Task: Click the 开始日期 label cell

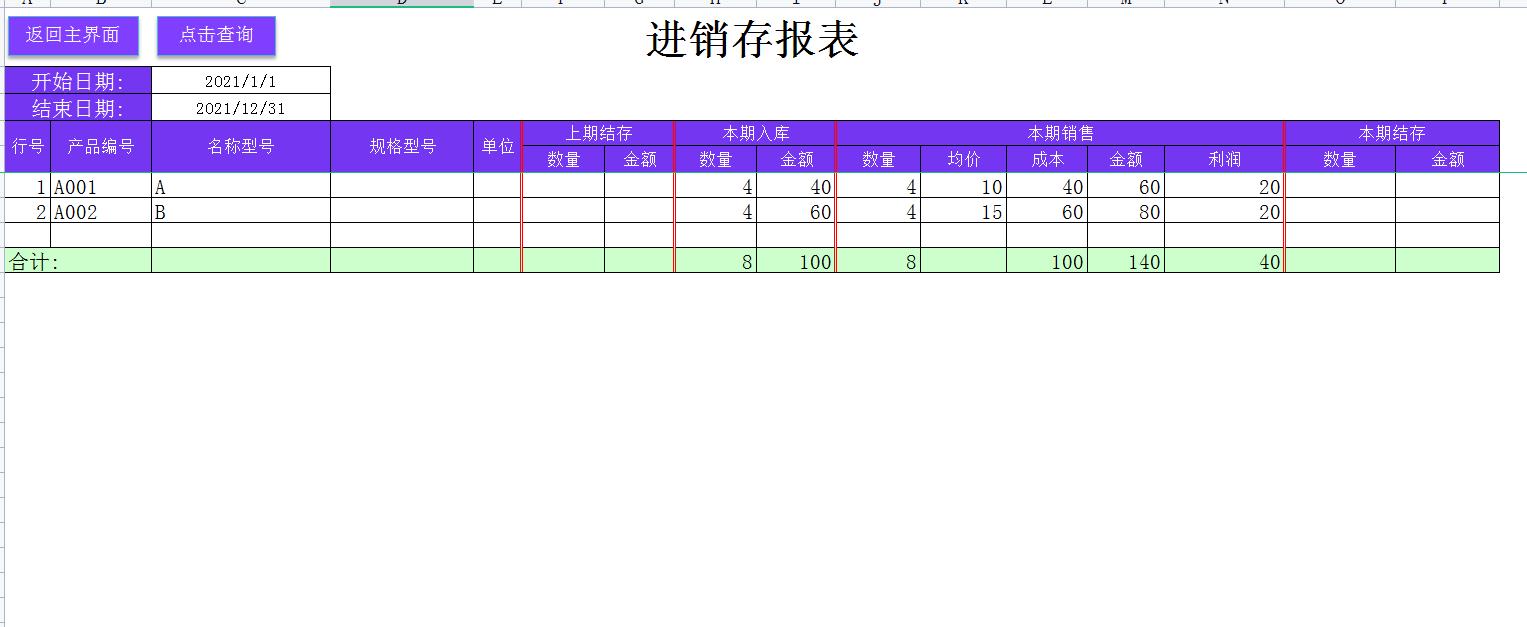Action: (x=75, y=79)
